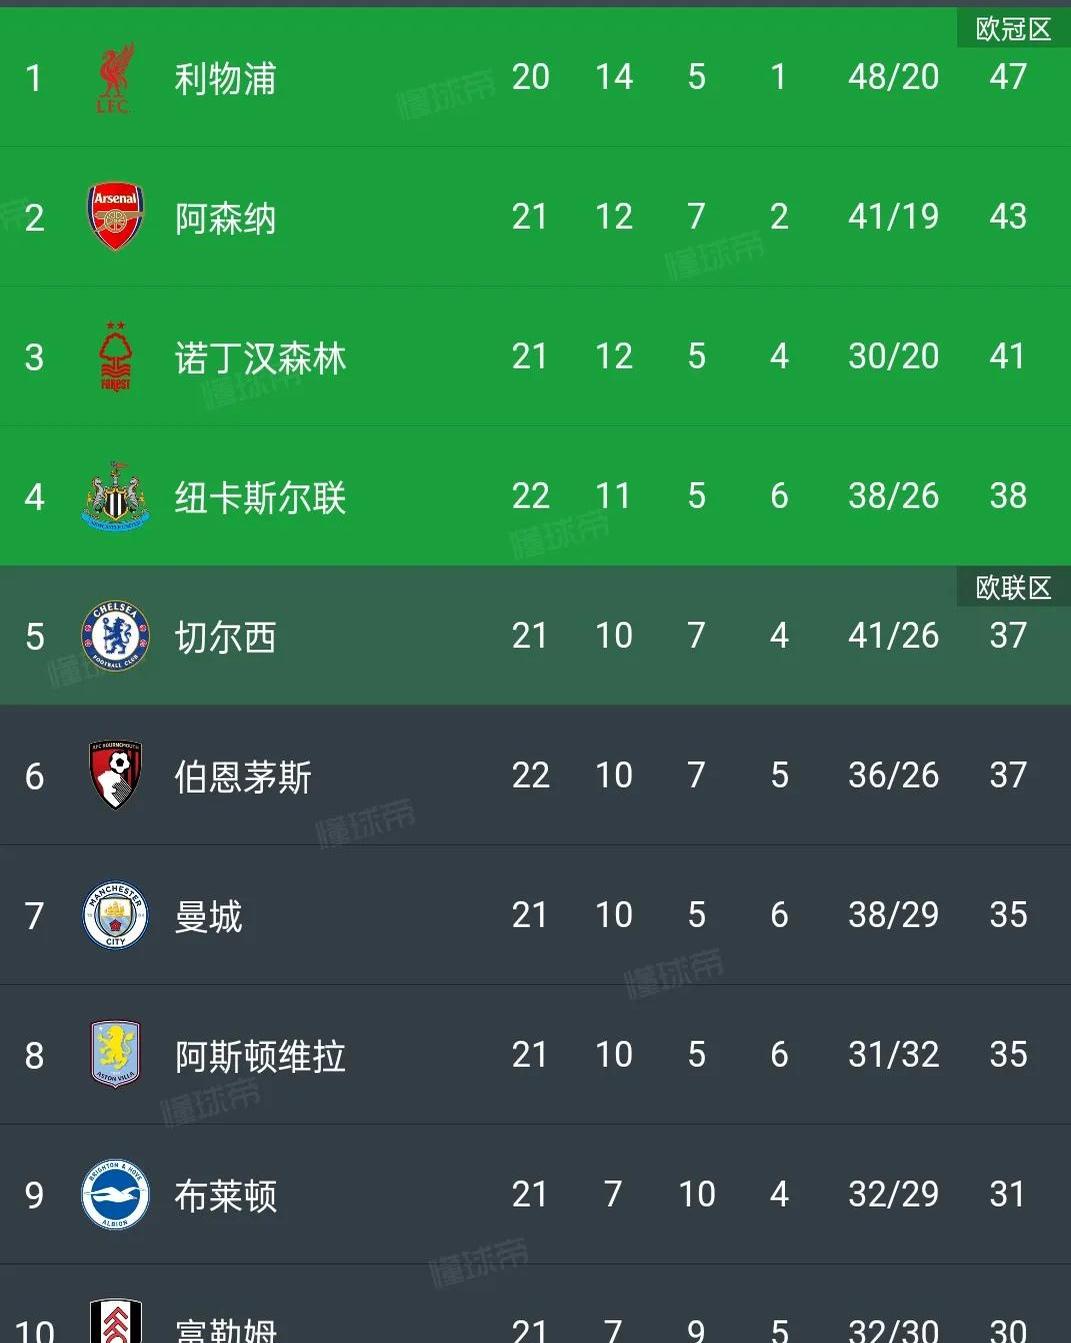Click the Brighton club badge
The width and height of the screenshot is (1071, 1343).
coord(115,1194)
